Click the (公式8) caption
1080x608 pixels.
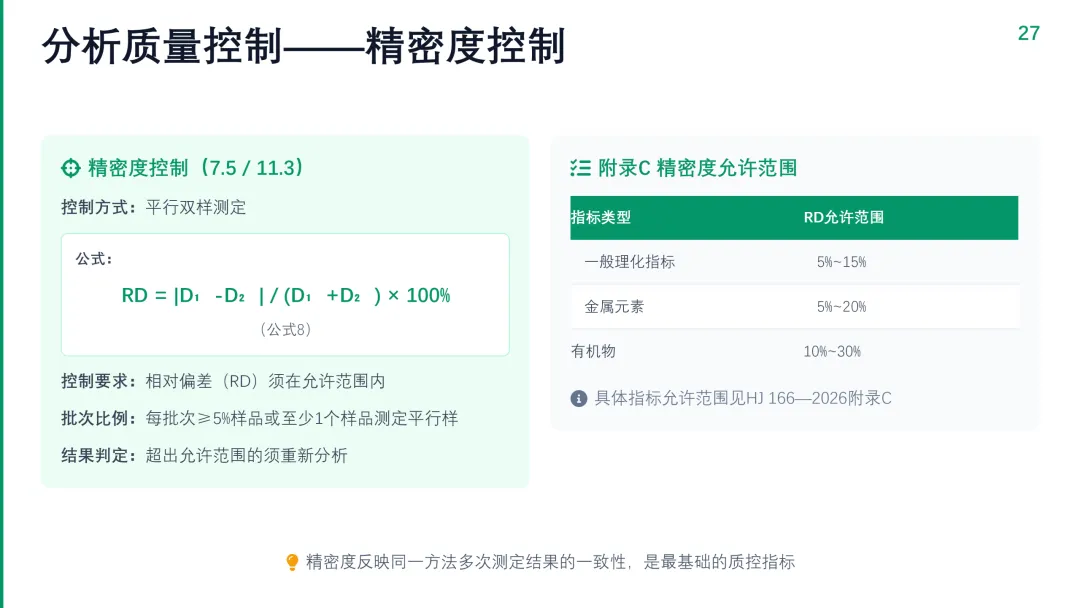pos(286,330)
